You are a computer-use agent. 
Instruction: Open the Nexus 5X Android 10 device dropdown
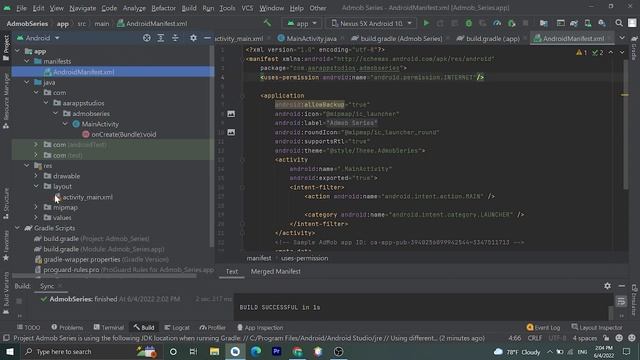point(371,23)
